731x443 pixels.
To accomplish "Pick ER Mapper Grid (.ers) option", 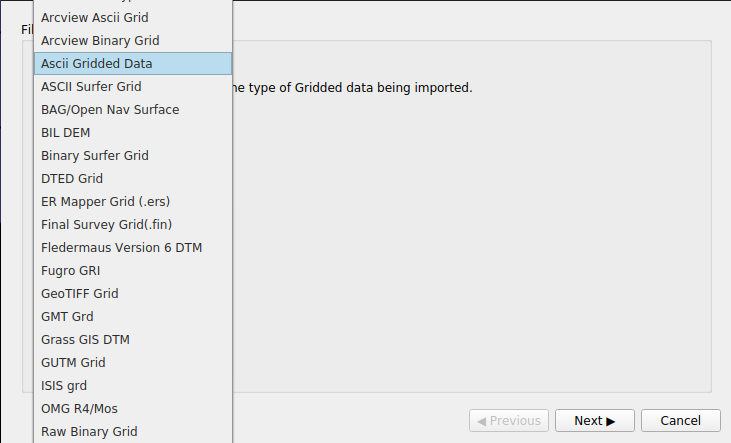I will (99, 201).
